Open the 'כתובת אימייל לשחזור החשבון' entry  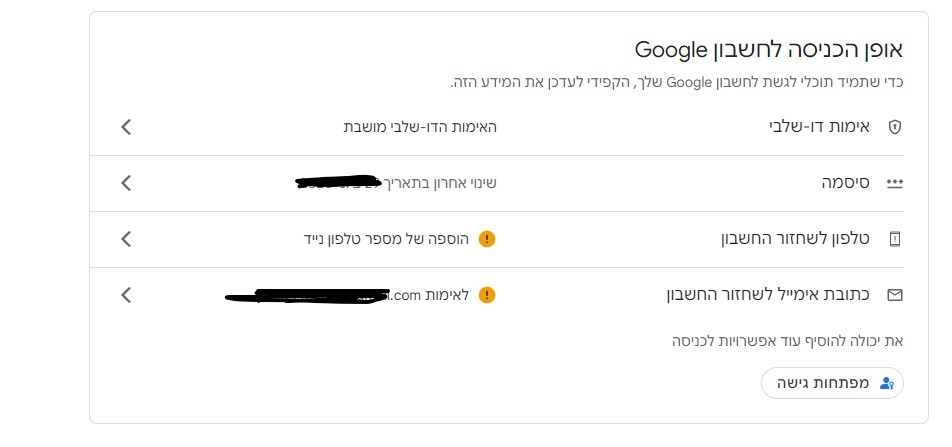(770, 295)
